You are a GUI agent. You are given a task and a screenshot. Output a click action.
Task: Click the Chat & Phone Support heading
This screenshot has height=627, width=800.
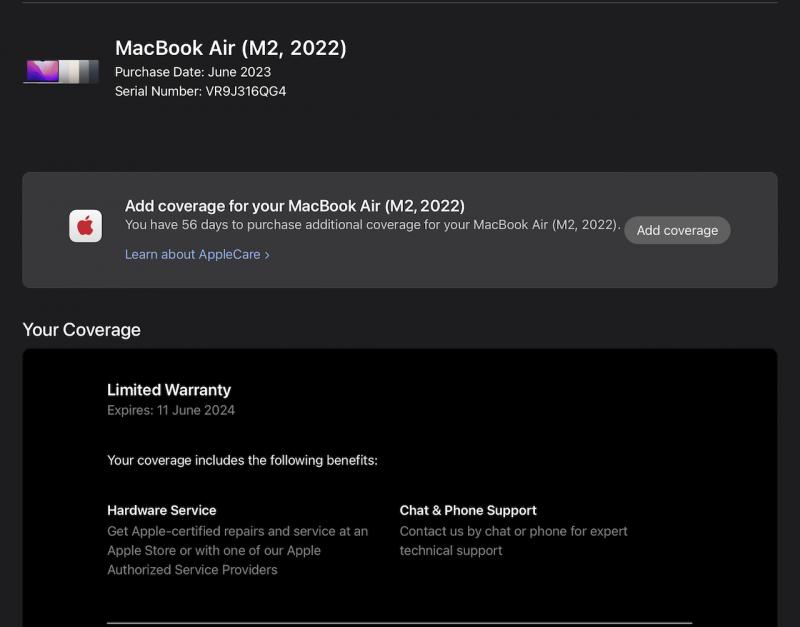tap(468, 510)
